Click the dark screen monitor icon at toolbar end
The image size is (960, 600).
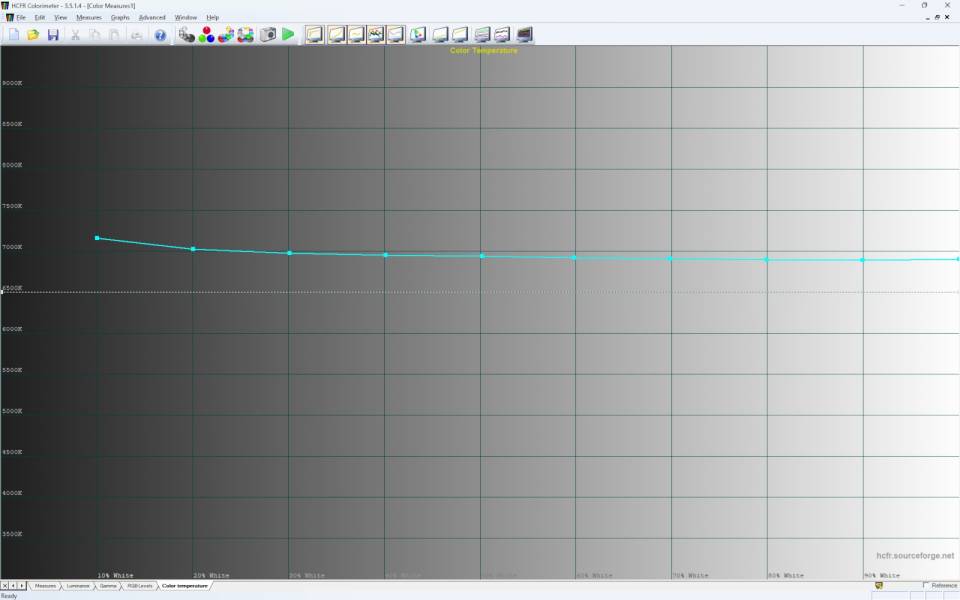coord(525,34)
